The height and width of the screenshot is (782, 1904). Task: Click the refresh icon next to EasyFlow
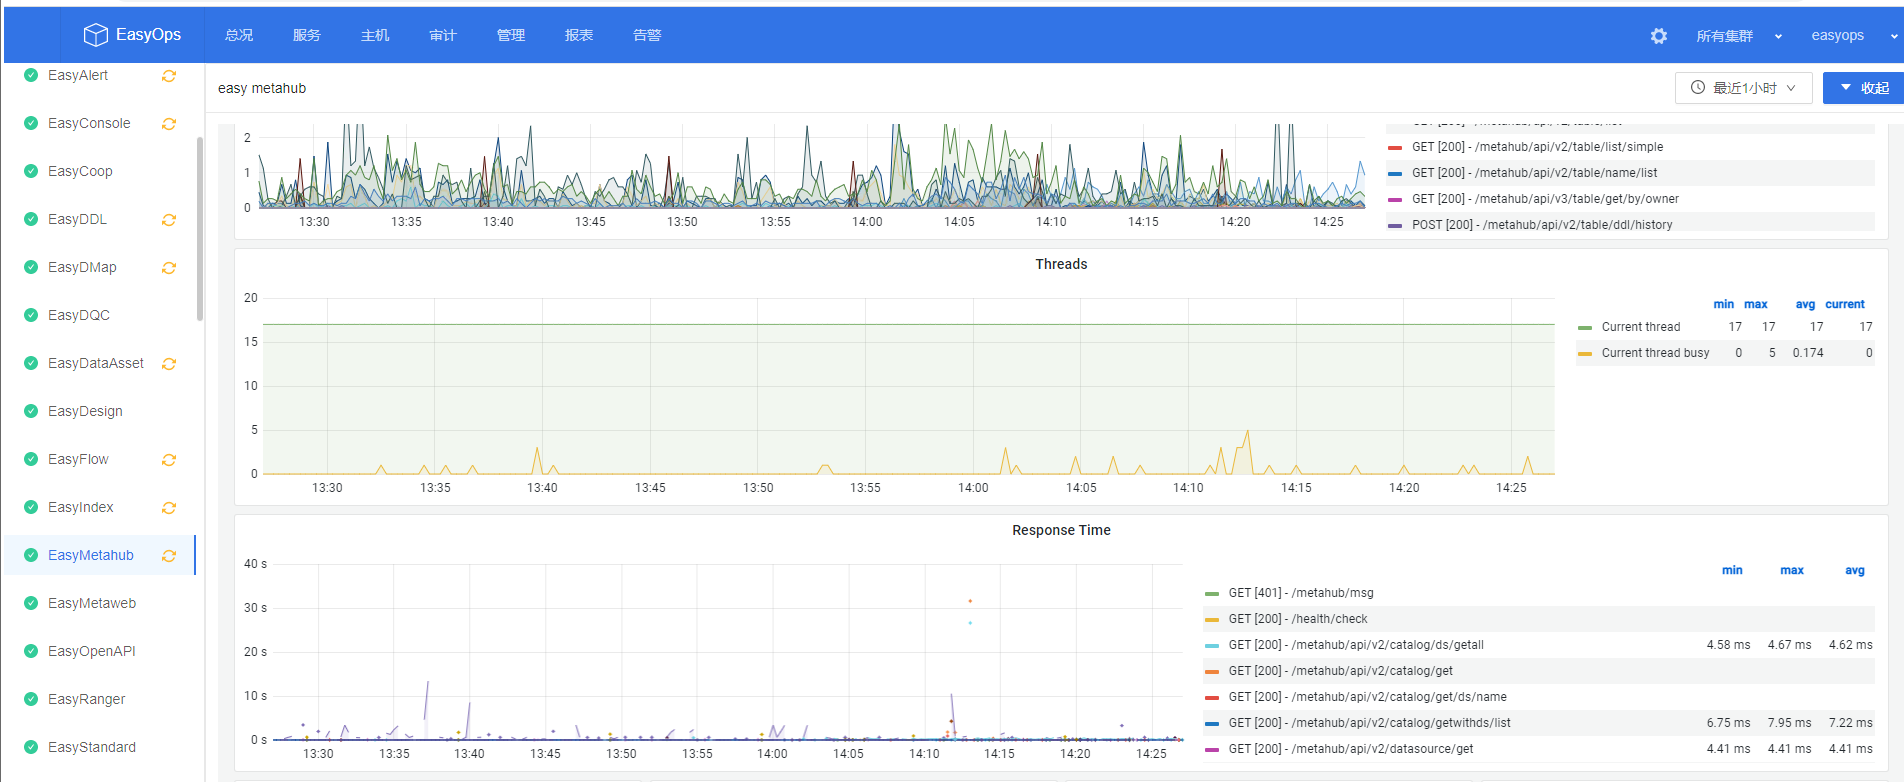(x=169, y=460)
